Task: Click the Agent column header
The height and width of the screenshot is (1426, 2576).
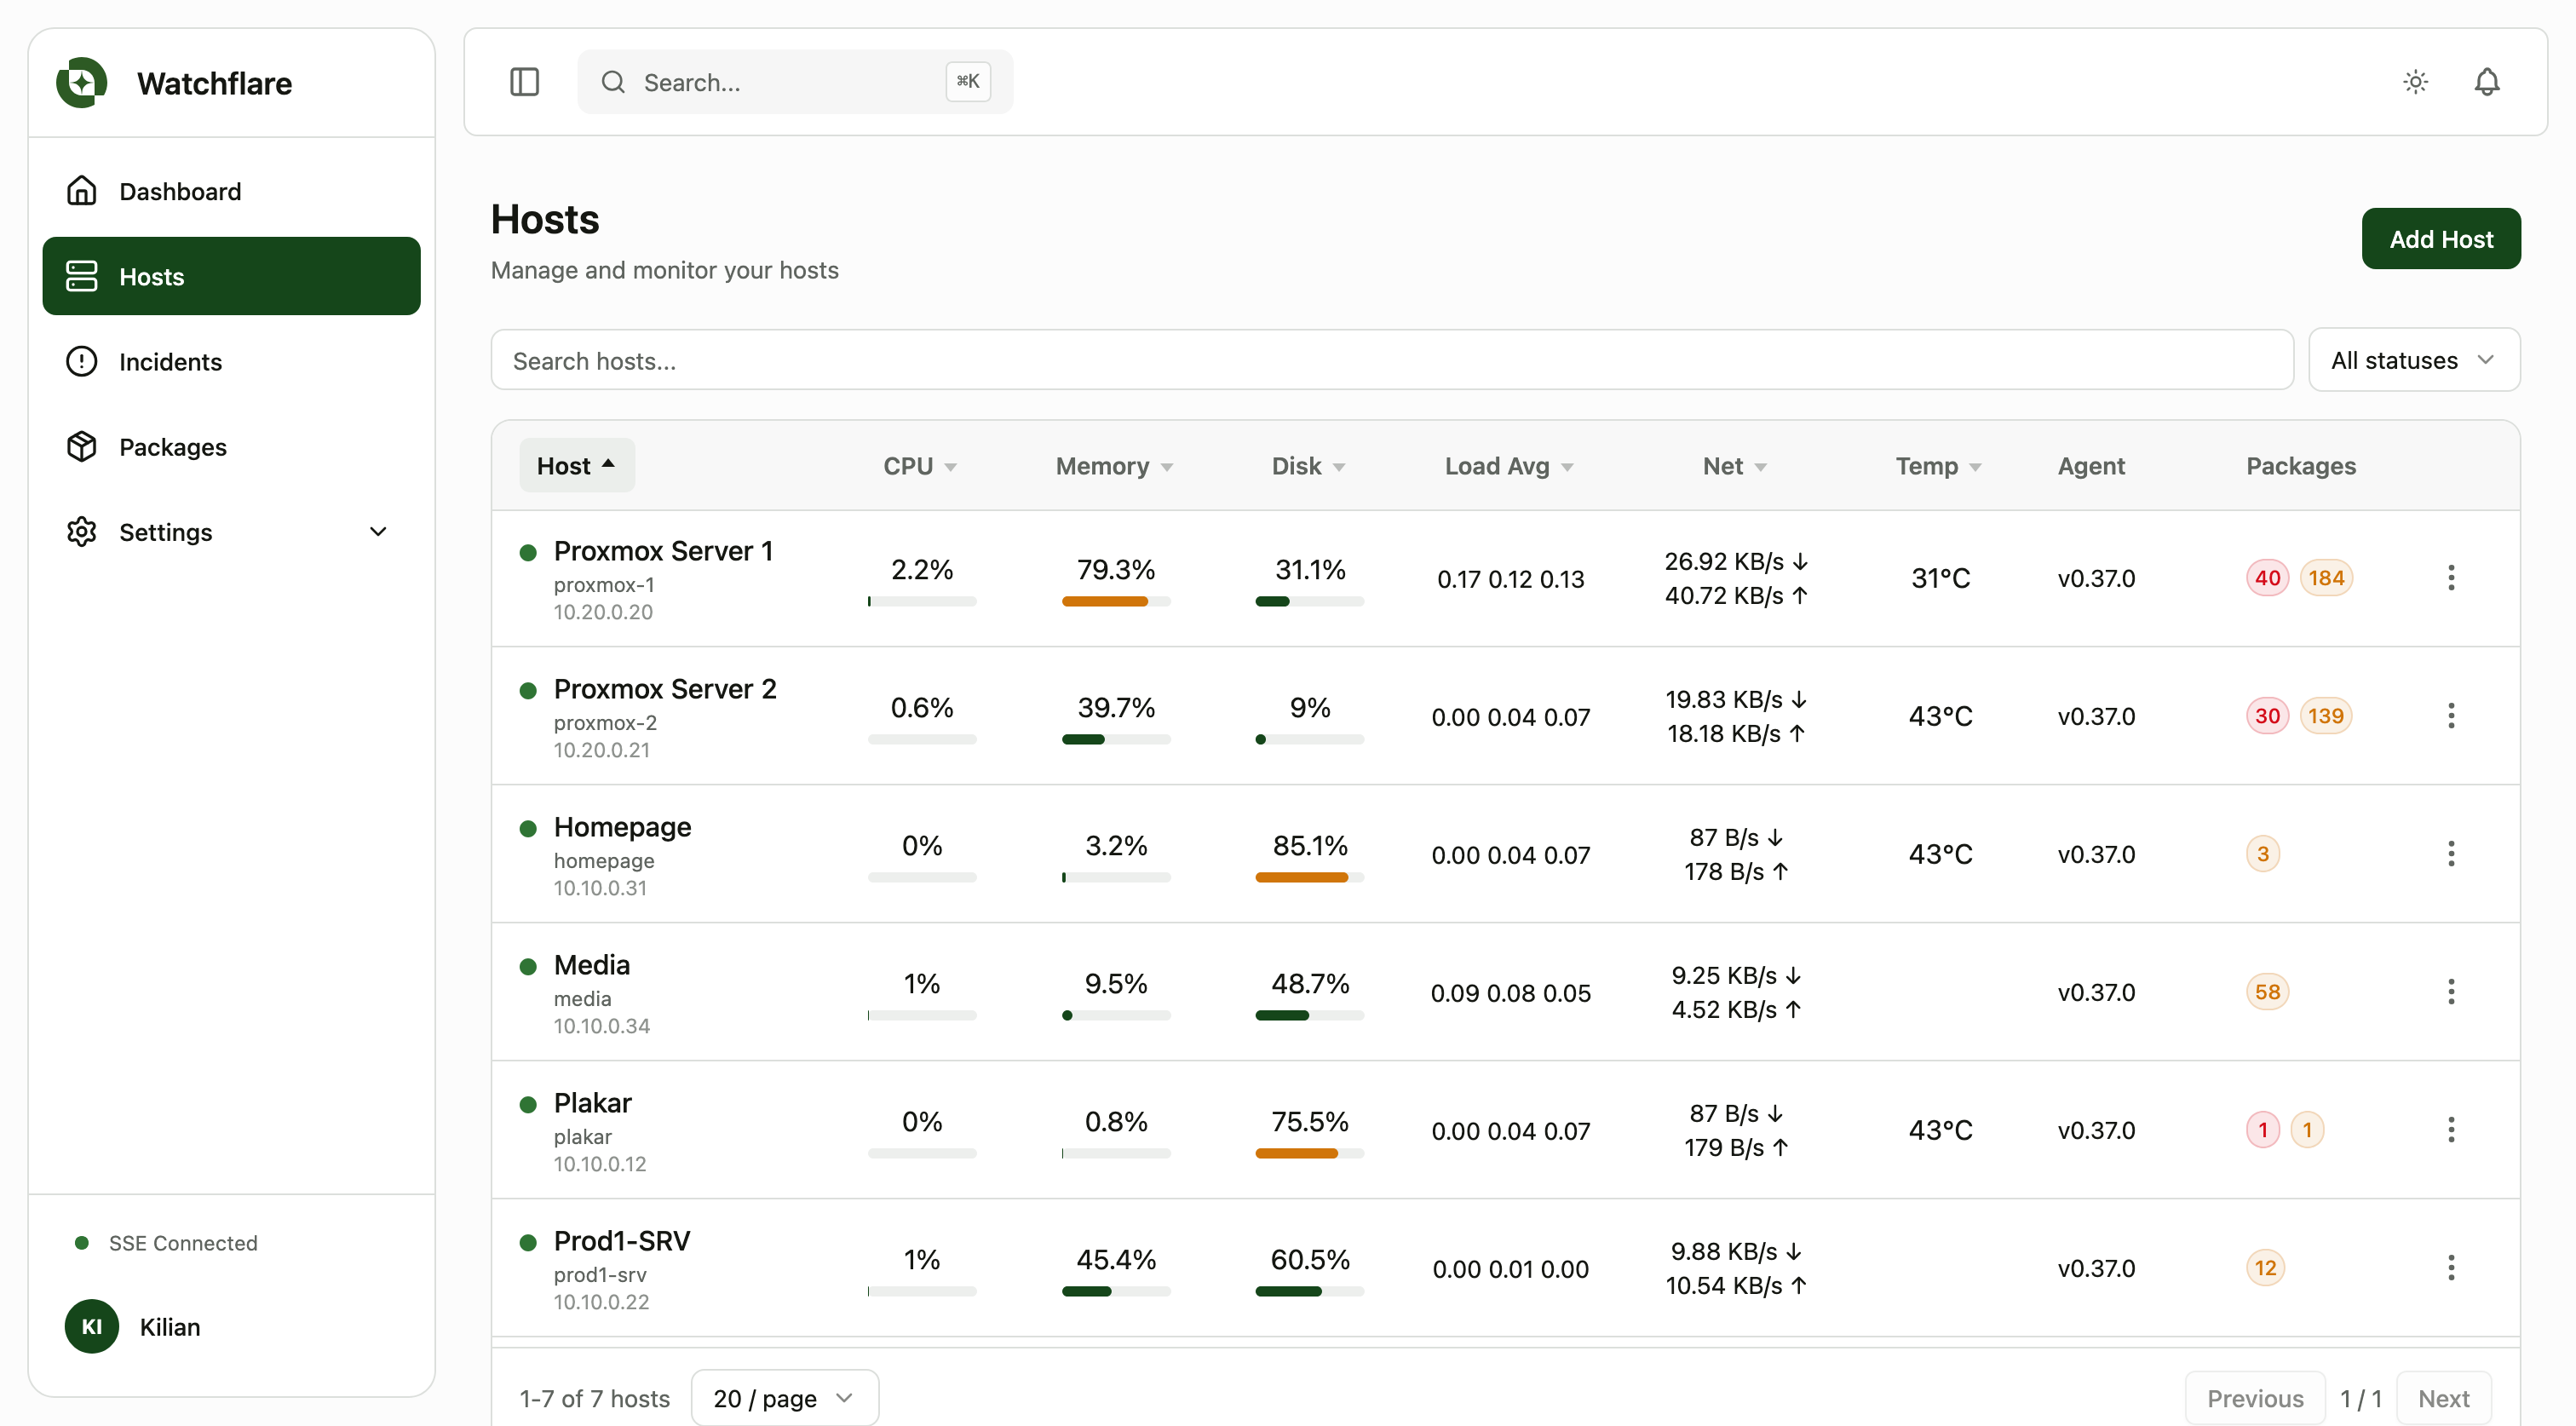Action: [x=2091, y=466]
